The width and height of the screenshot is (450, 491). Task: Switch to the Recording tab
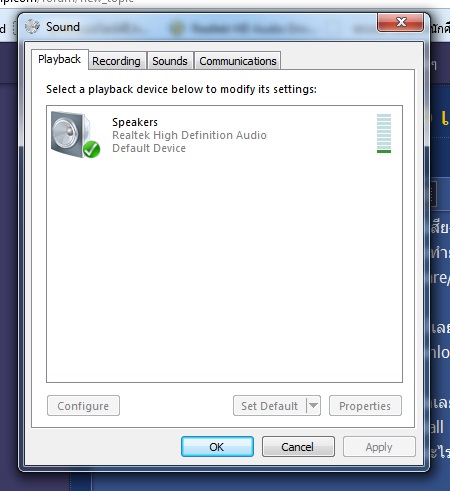(x=116, y=61)
